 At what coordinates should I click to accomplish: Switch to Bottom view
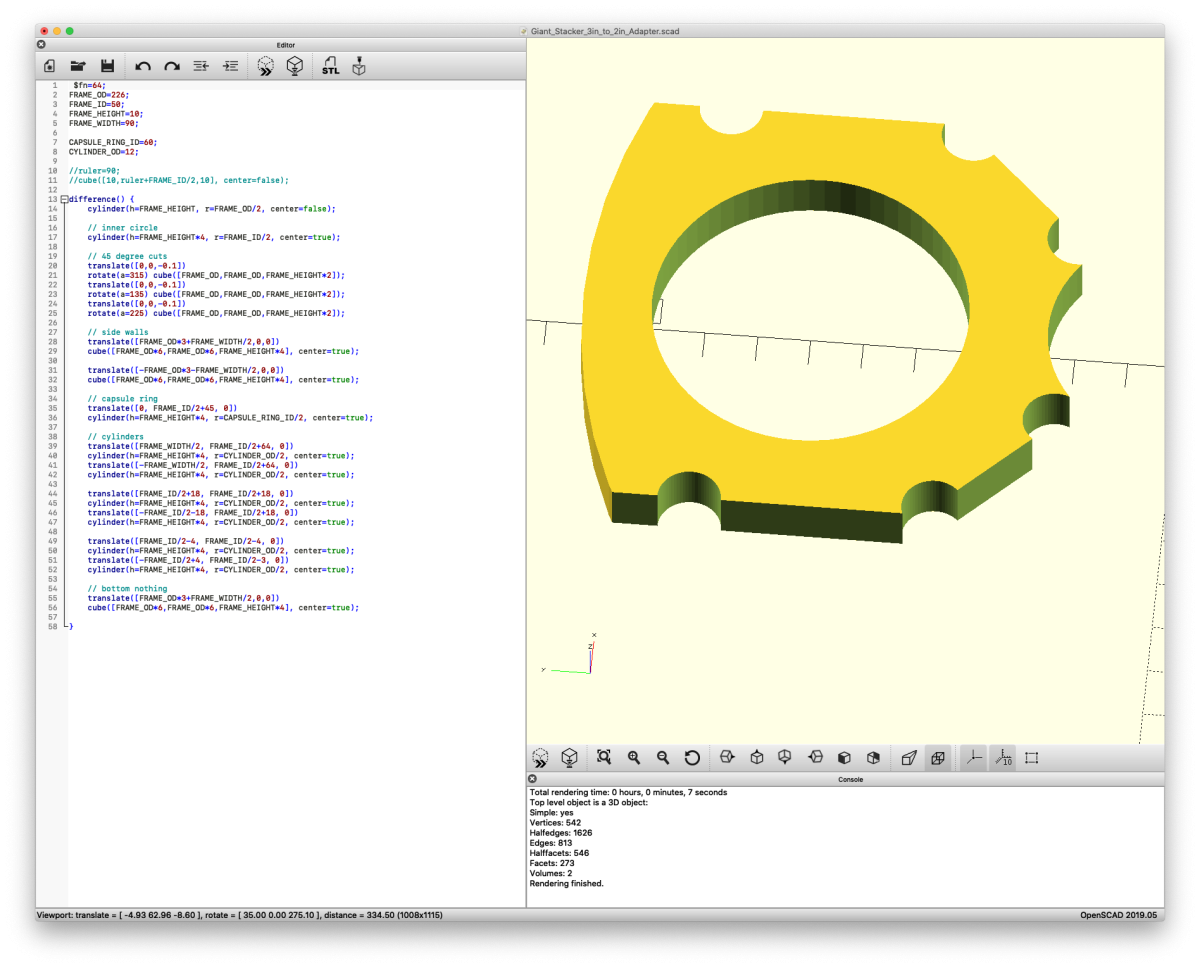[x=786, y=758]
